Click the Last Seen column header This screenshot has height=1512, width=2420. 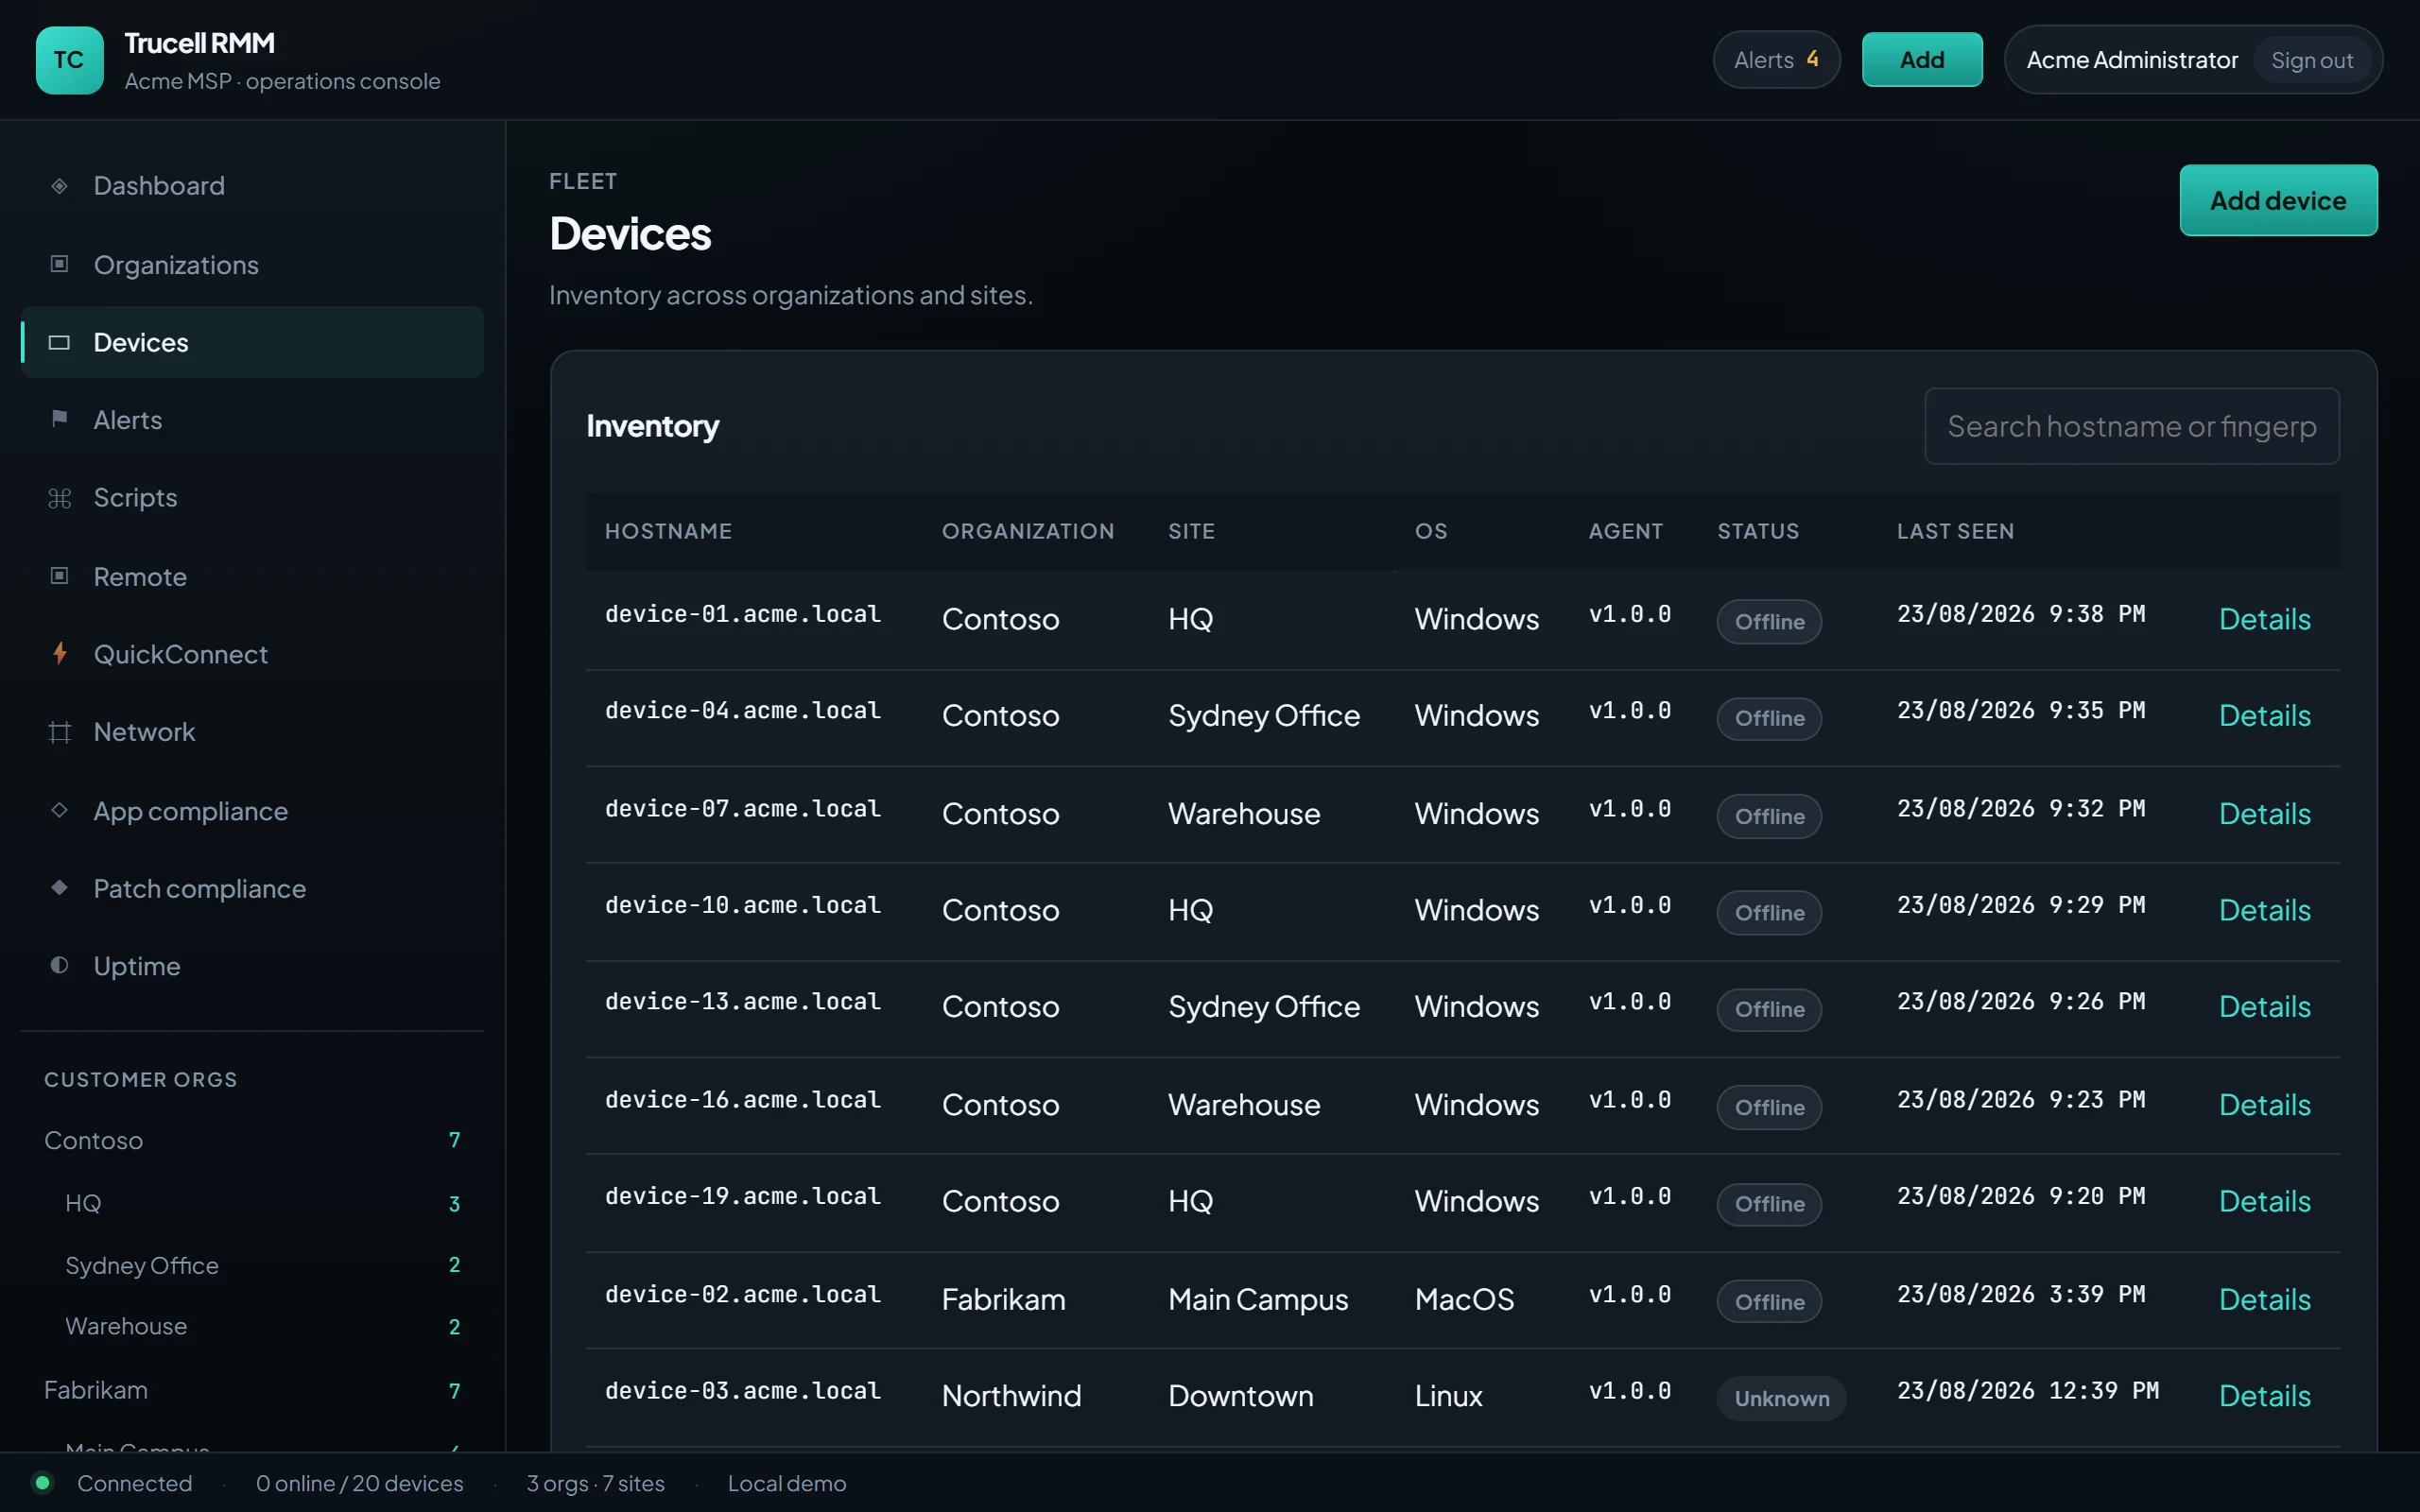coord(1955,531)
